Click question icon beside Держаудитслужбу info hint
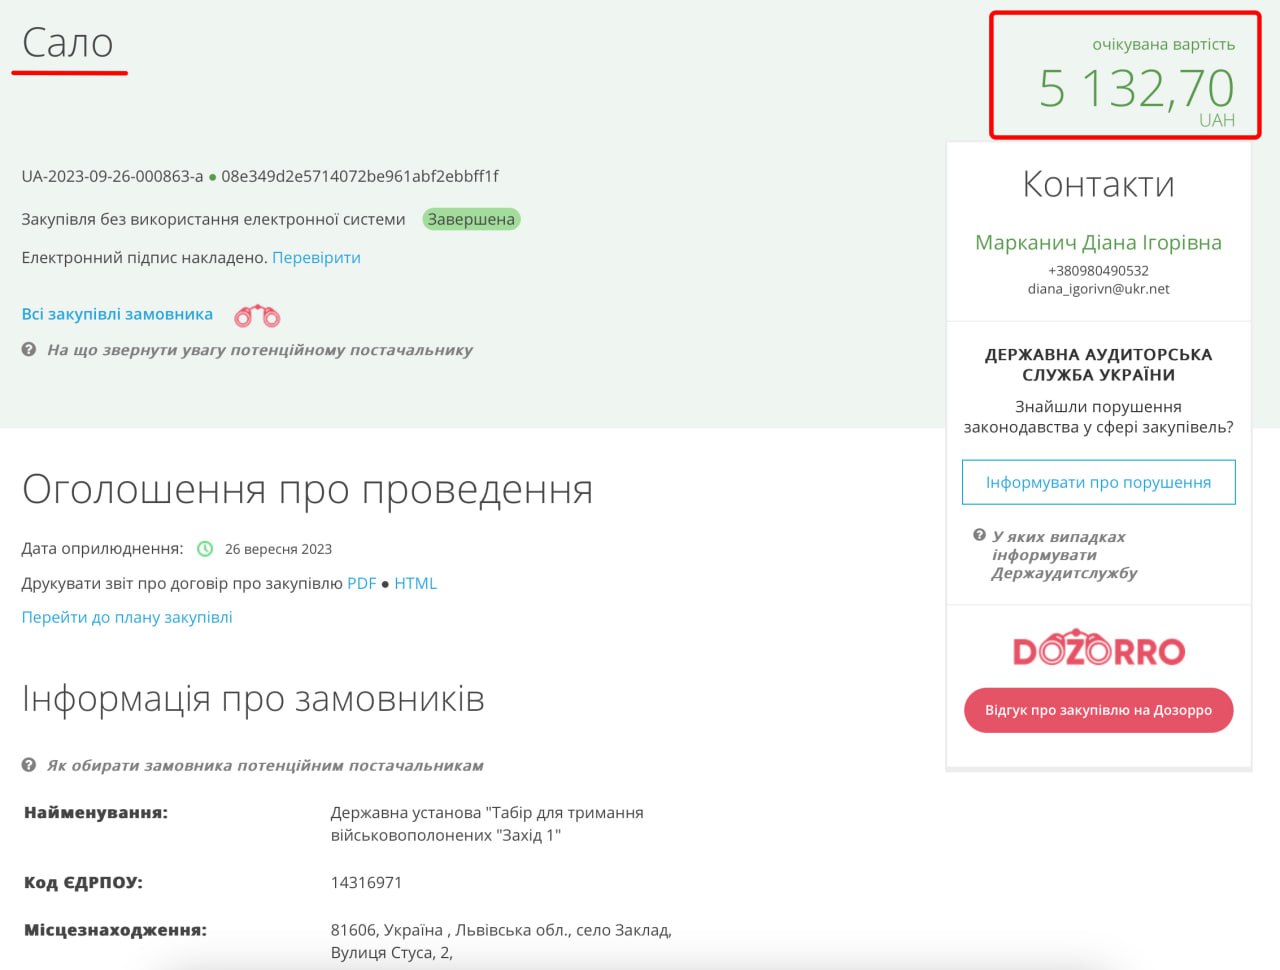1280x970 pixels. pos(979,536)
